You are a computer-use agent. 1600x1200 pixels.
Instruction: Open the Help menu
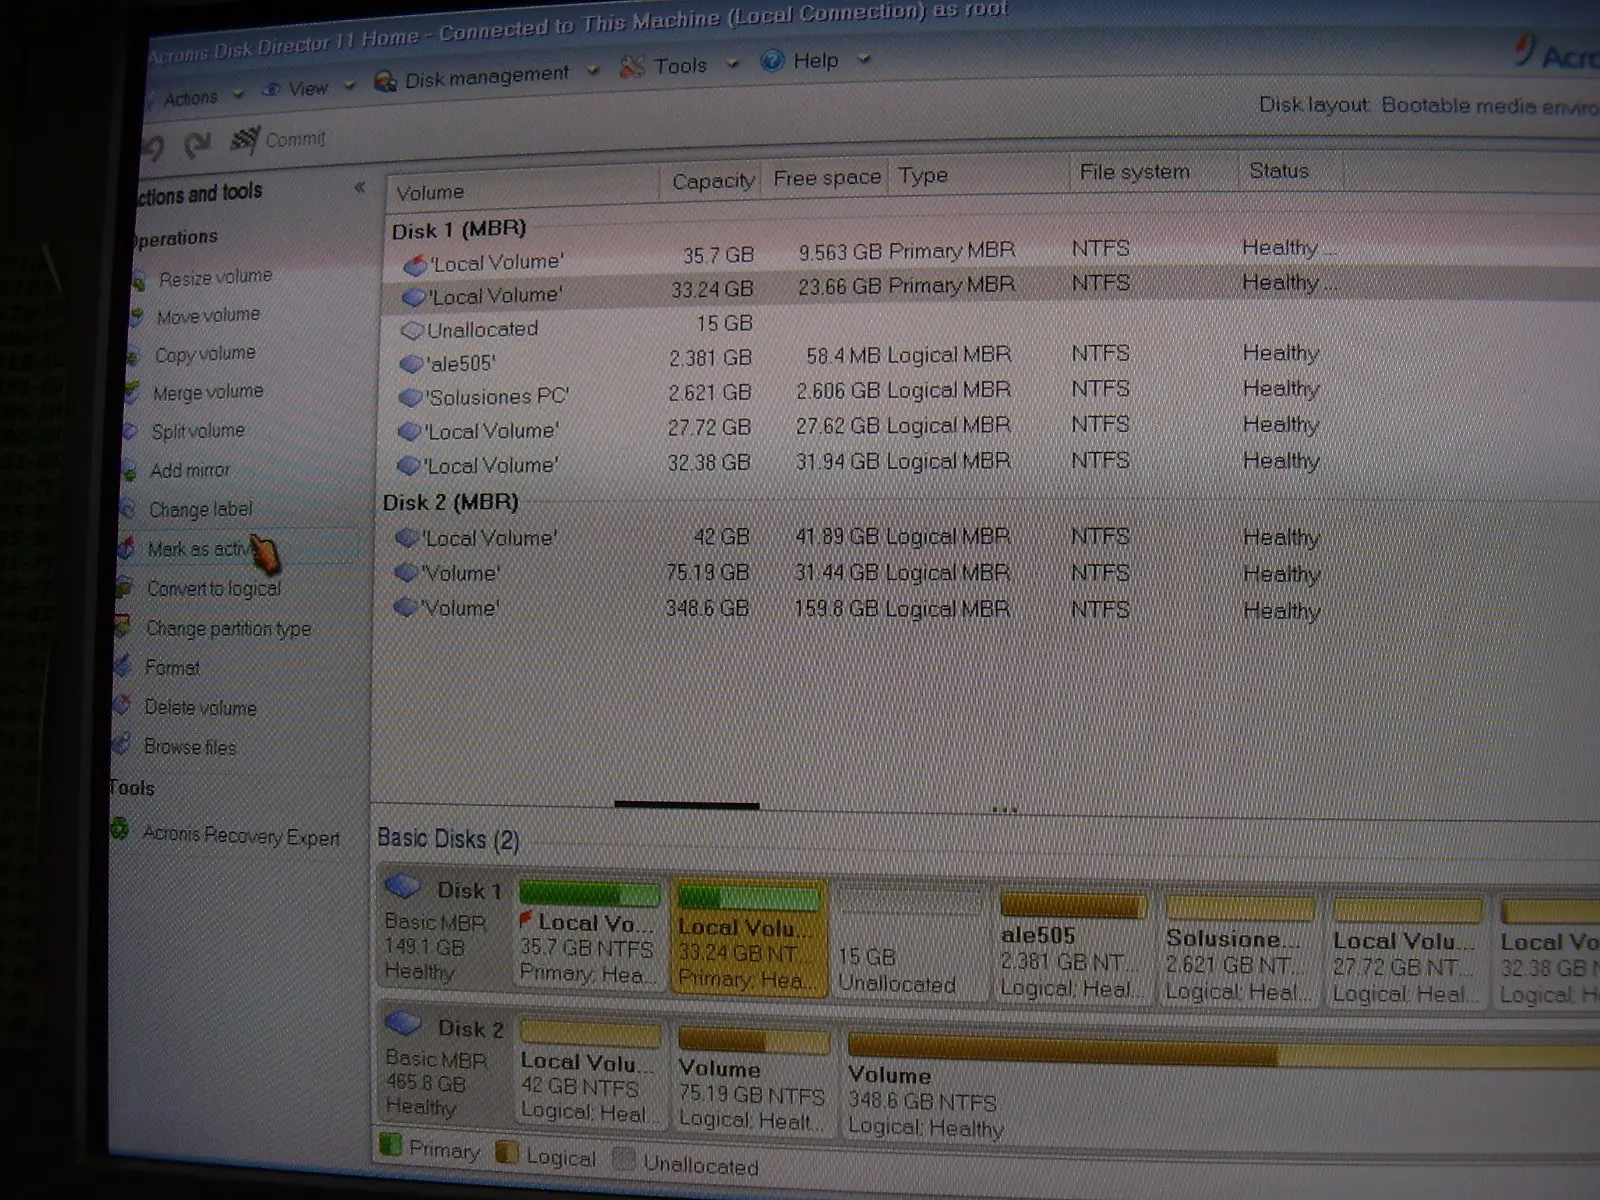[815, 61]
